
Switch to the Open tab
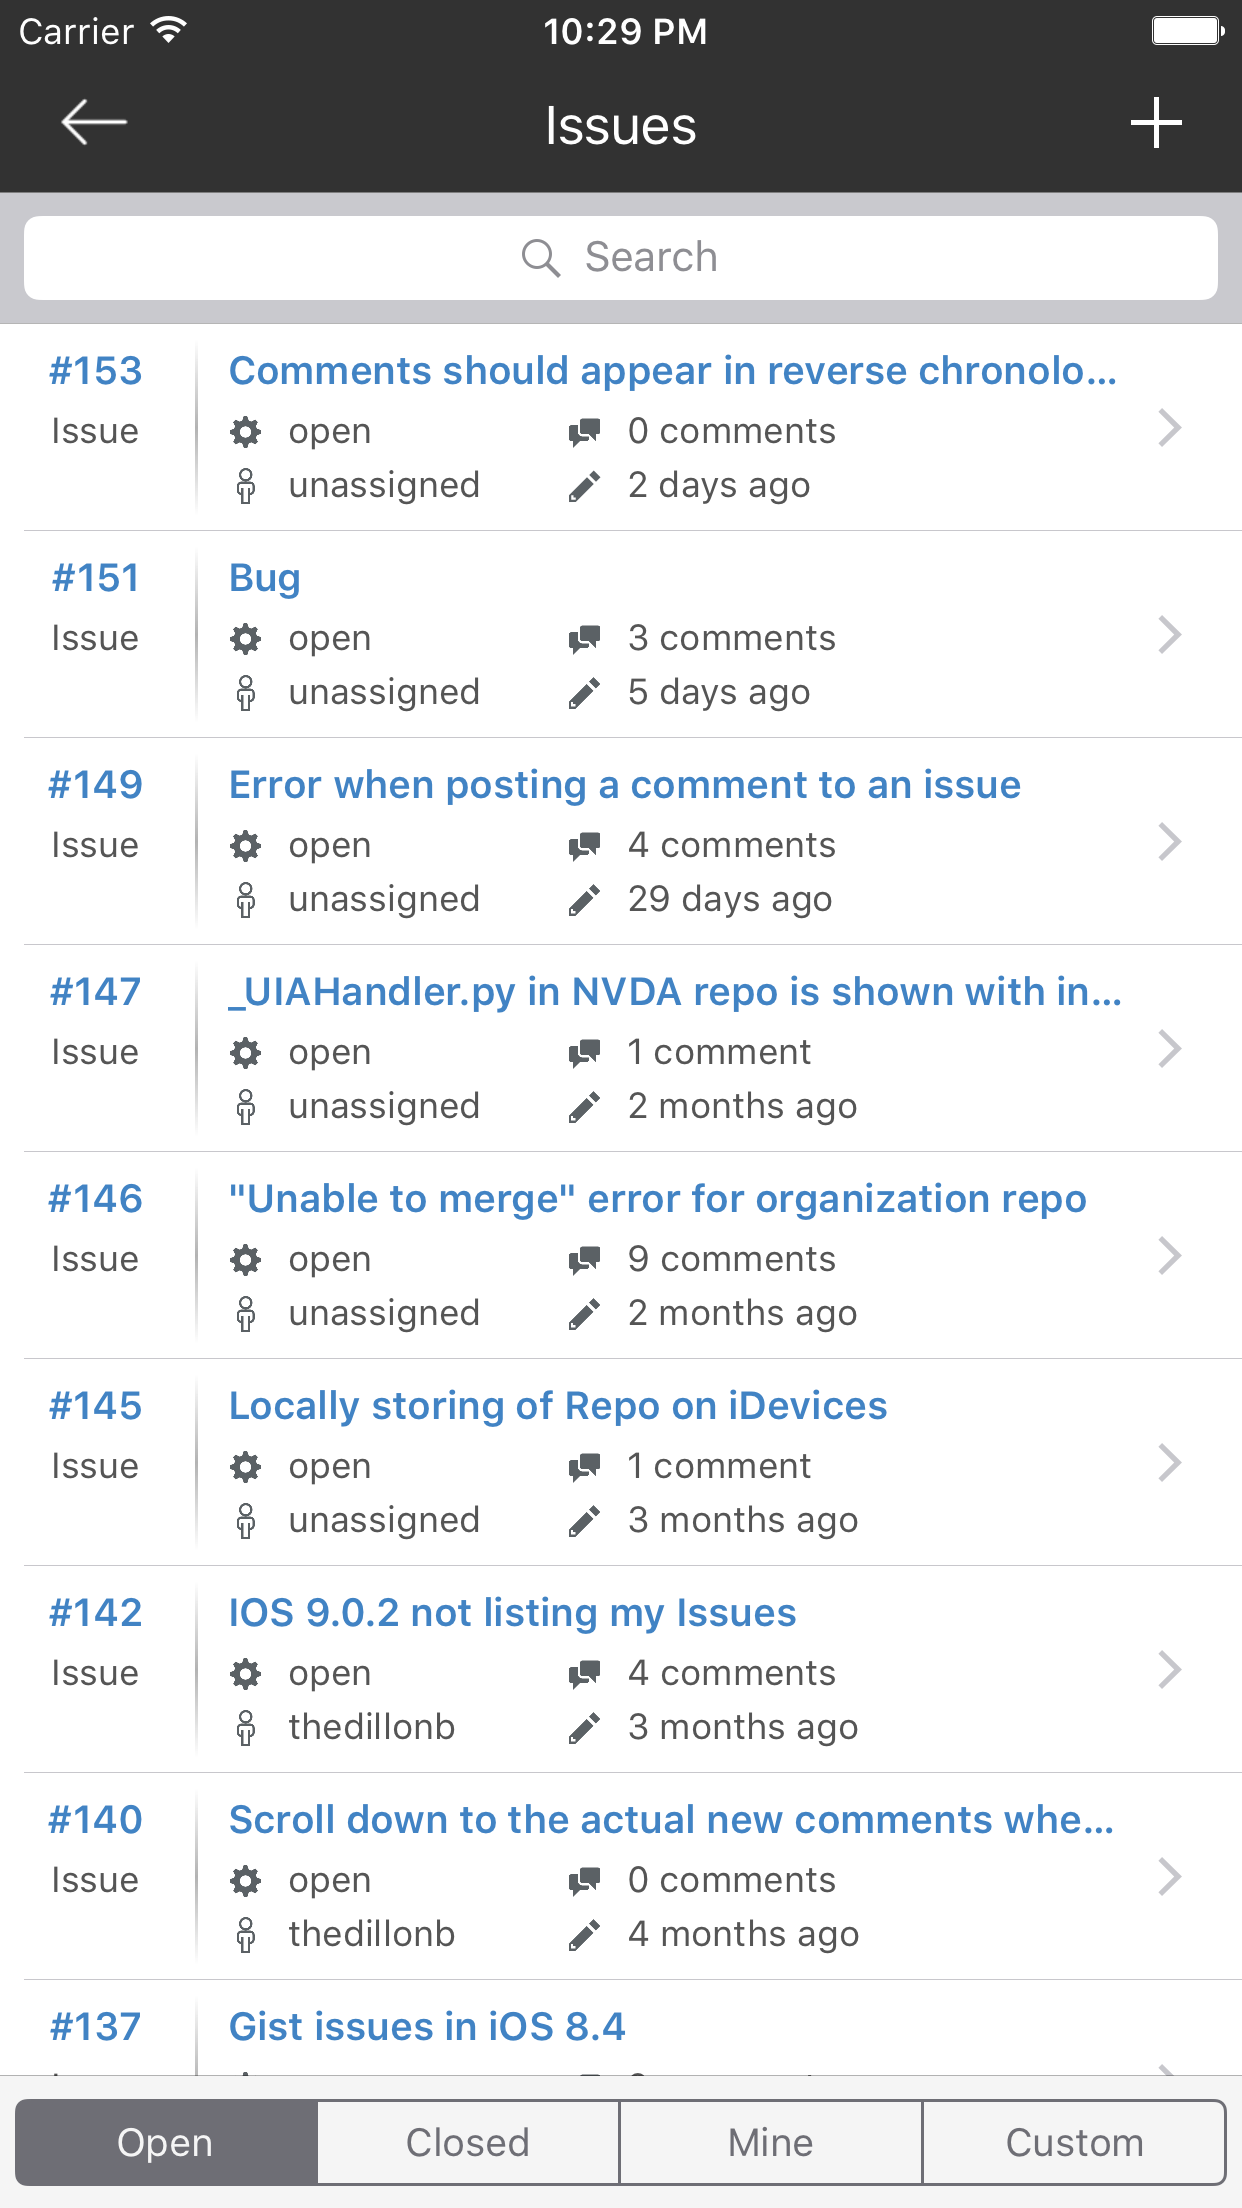(x=164, y=2142)
